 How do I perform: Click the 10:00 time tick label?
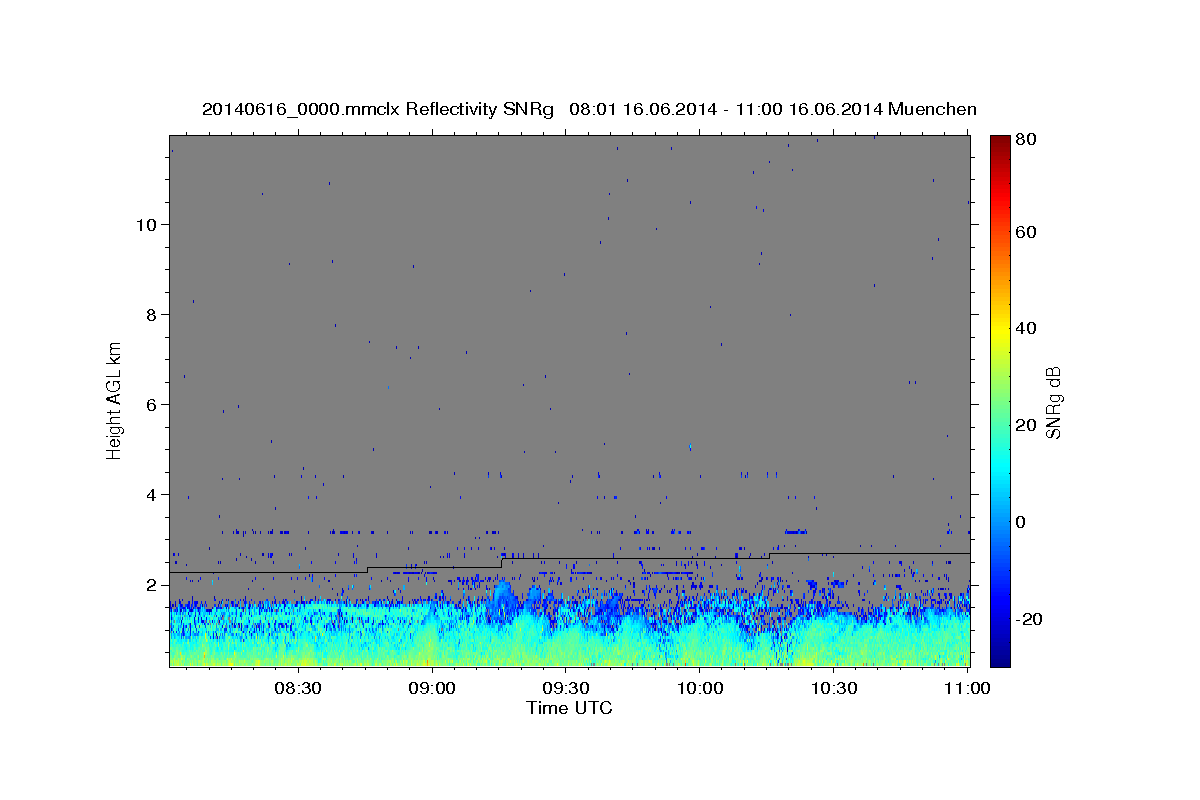coord(700,688)
